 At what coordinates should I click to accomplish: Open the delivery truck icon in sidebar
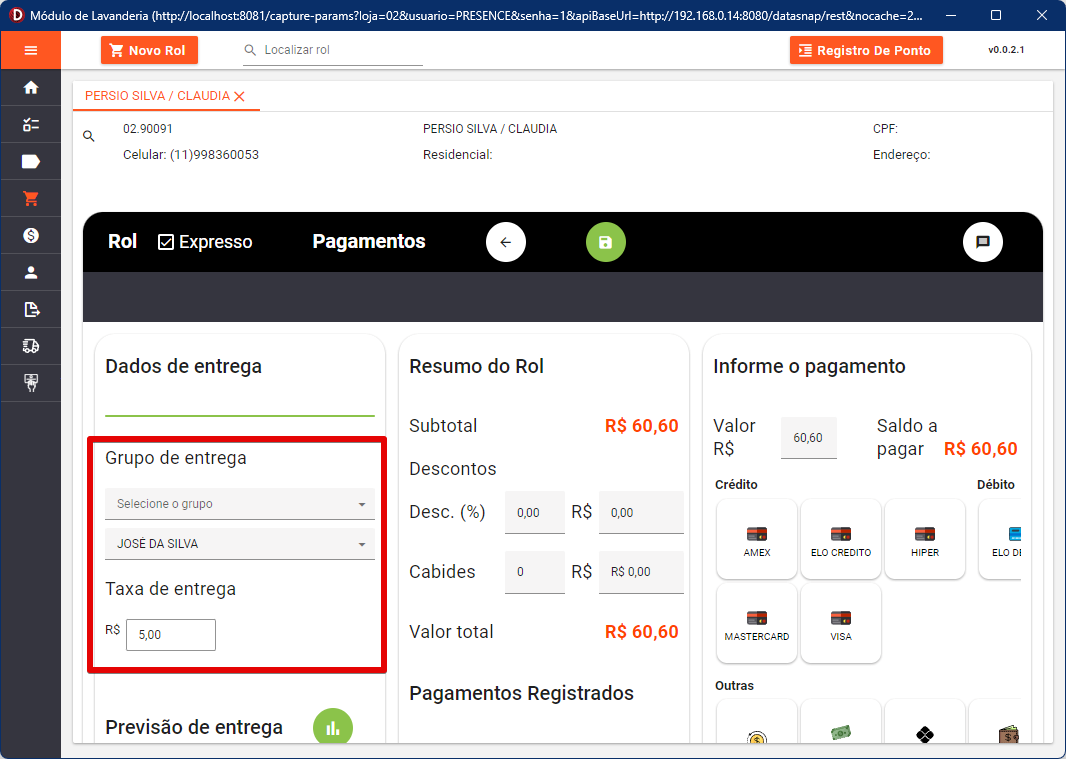[31, 346]
